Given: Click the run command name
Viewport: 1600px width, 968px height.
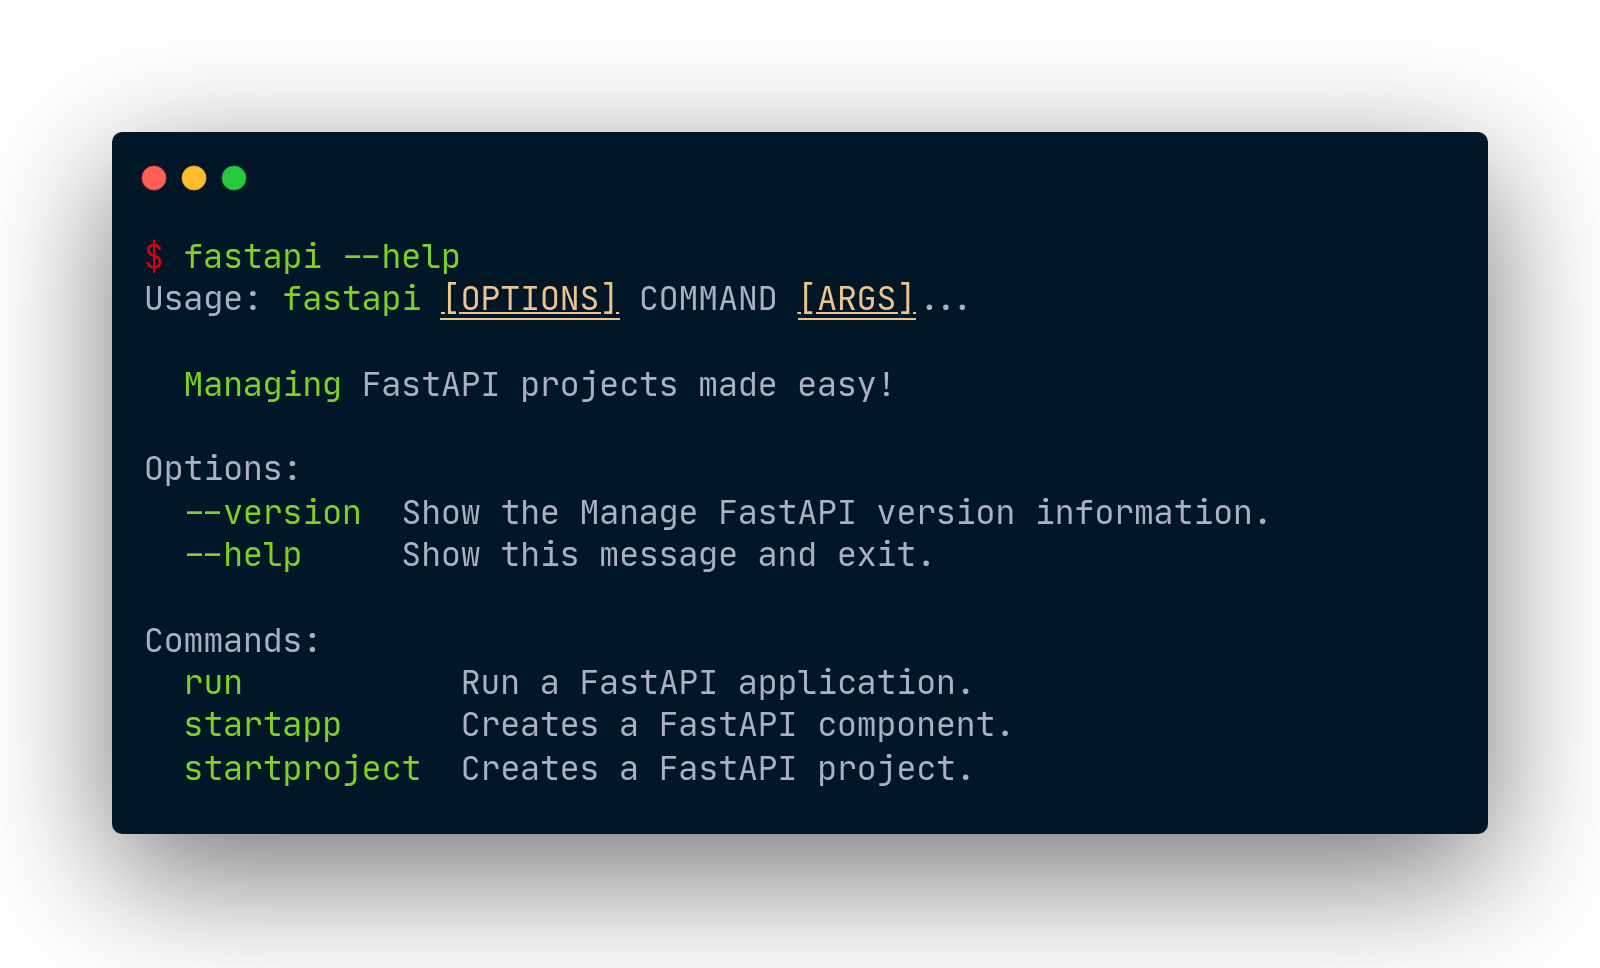Looking at the screenshot, I should (x=213, y=683).
